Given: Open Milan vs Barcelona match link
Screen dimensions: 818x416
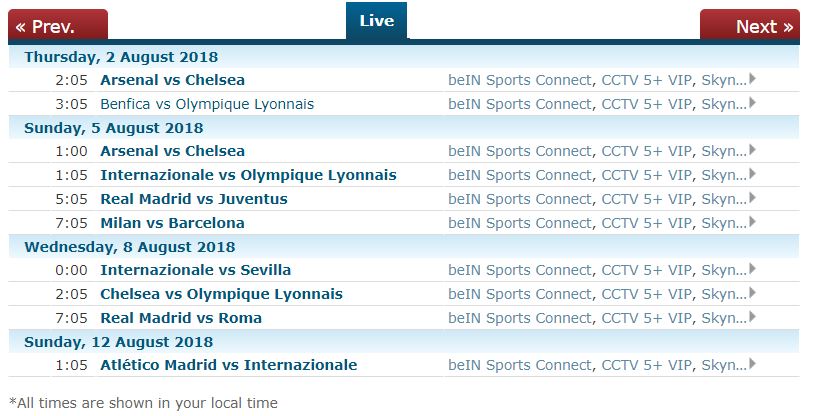Looking at the screenshot, I should [173, 223].
